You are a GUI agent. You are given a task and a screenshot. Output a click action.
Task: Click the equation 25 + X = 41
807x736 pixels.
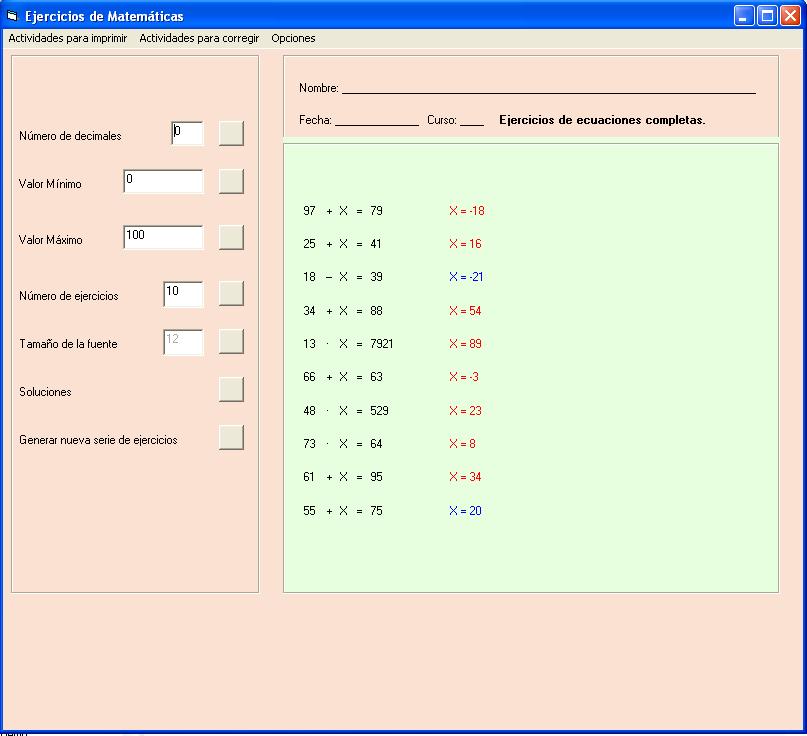pos(342,243)
